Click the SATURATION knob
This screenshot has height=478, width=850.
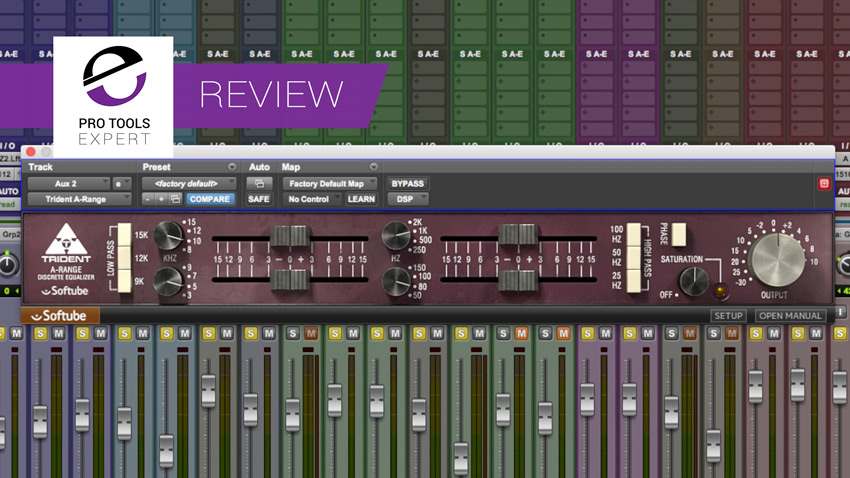click(693, 281)
